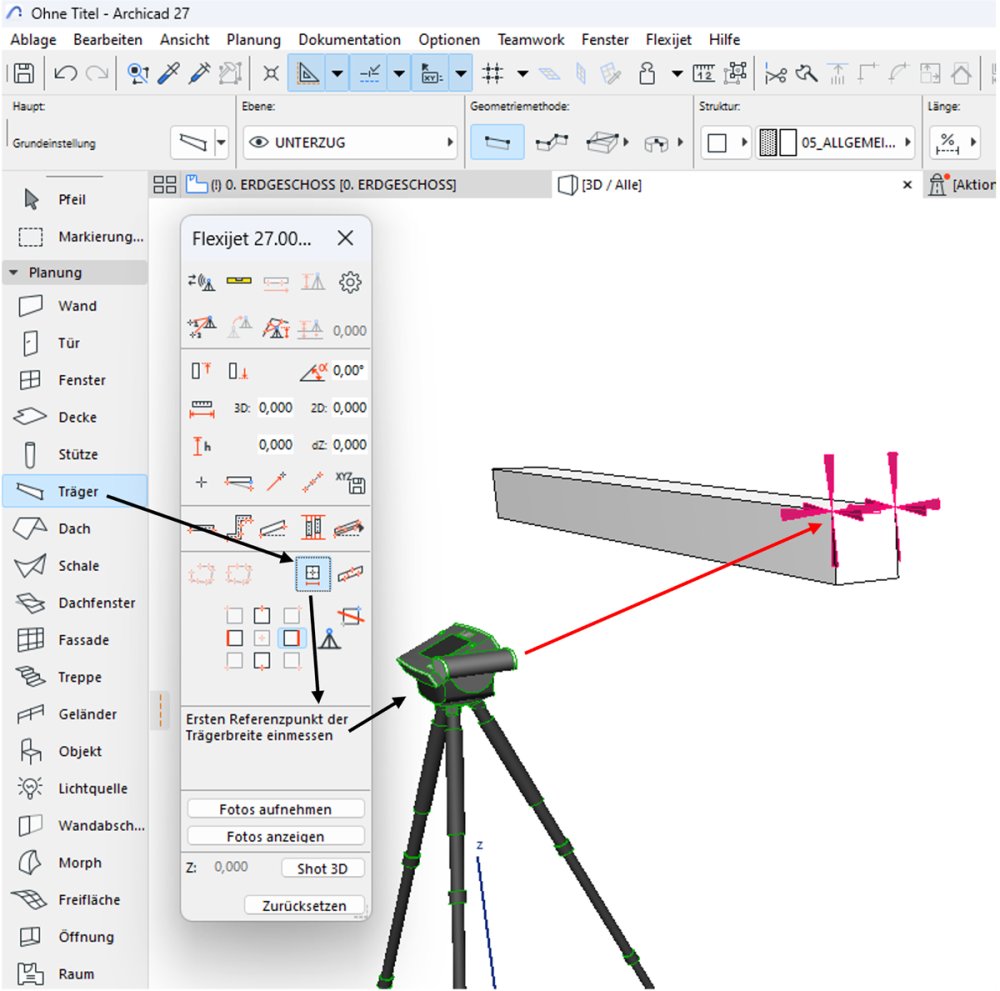Click the Flexijet positioning by two points icon
This screenshot has width=1000, height=991.
click(202, 328)
